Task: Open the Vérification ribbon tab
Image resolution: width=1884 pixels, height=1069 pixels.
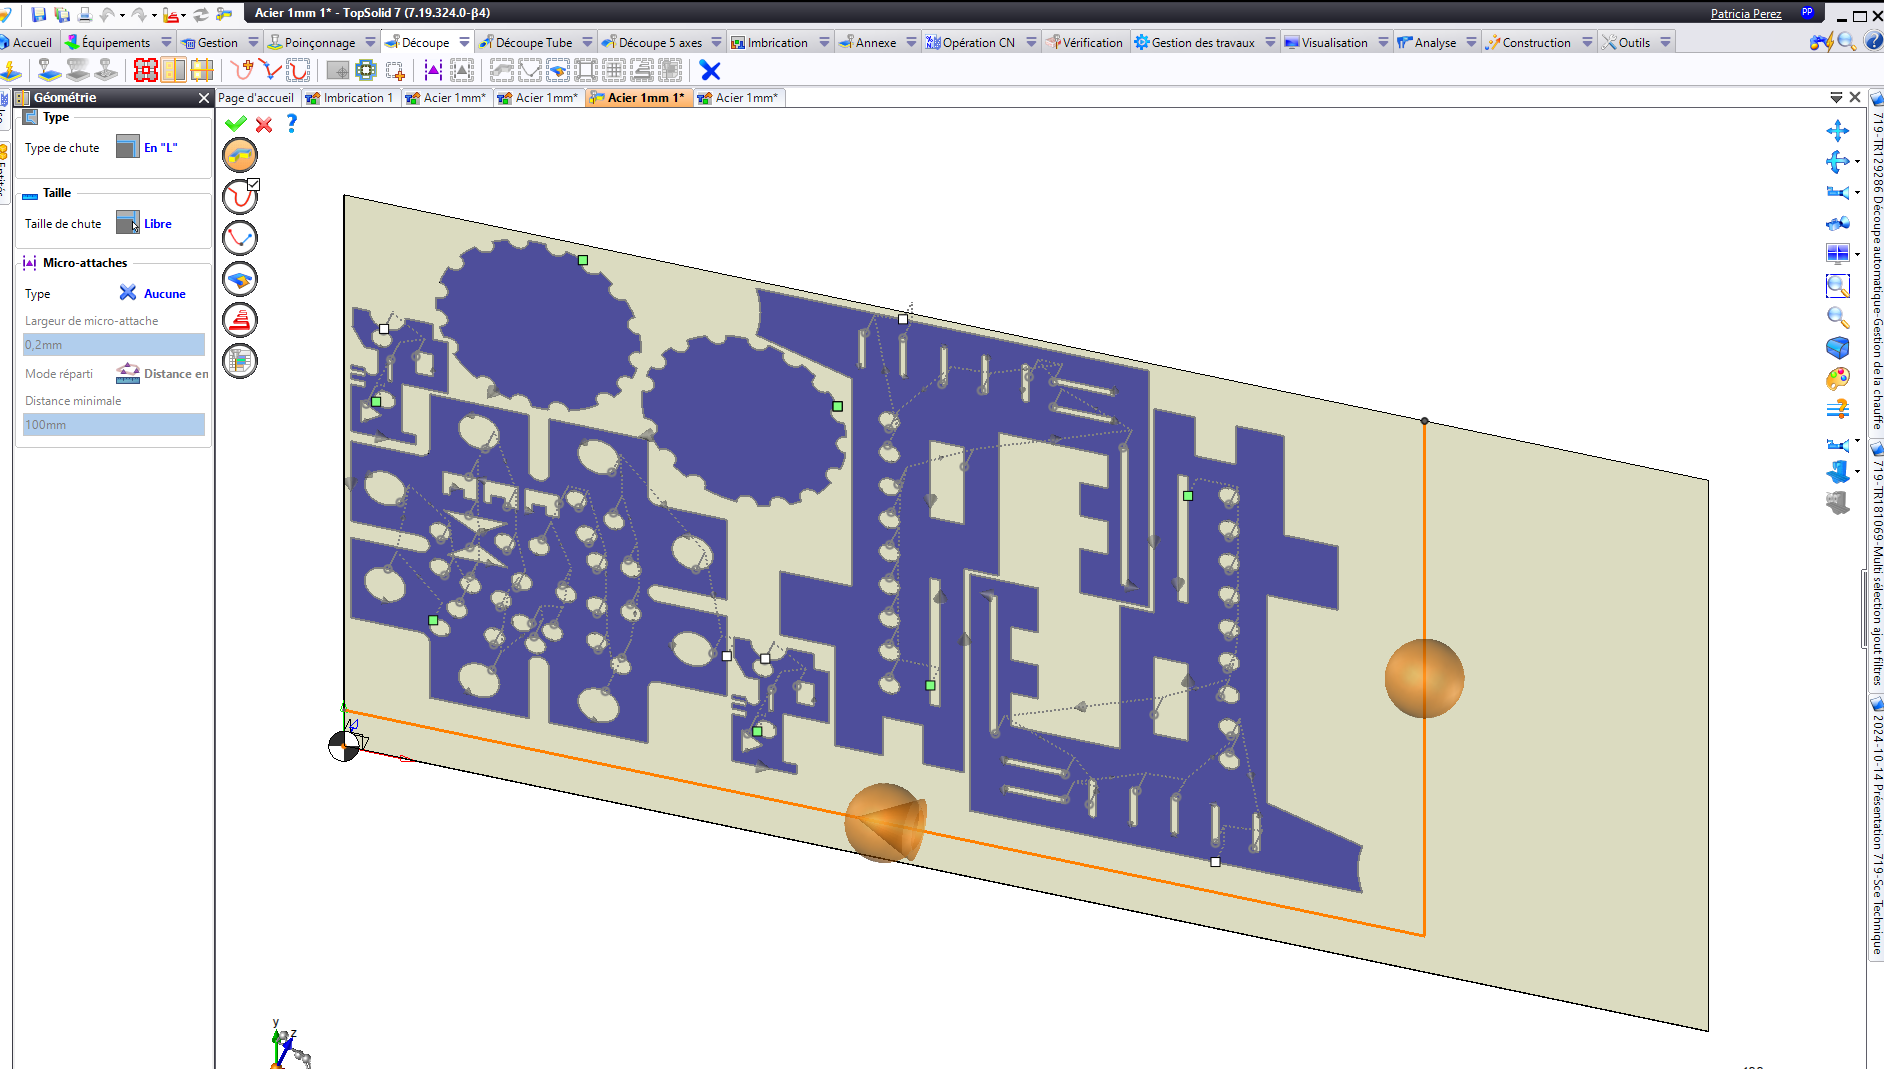Action: (x=1085, y=42)
